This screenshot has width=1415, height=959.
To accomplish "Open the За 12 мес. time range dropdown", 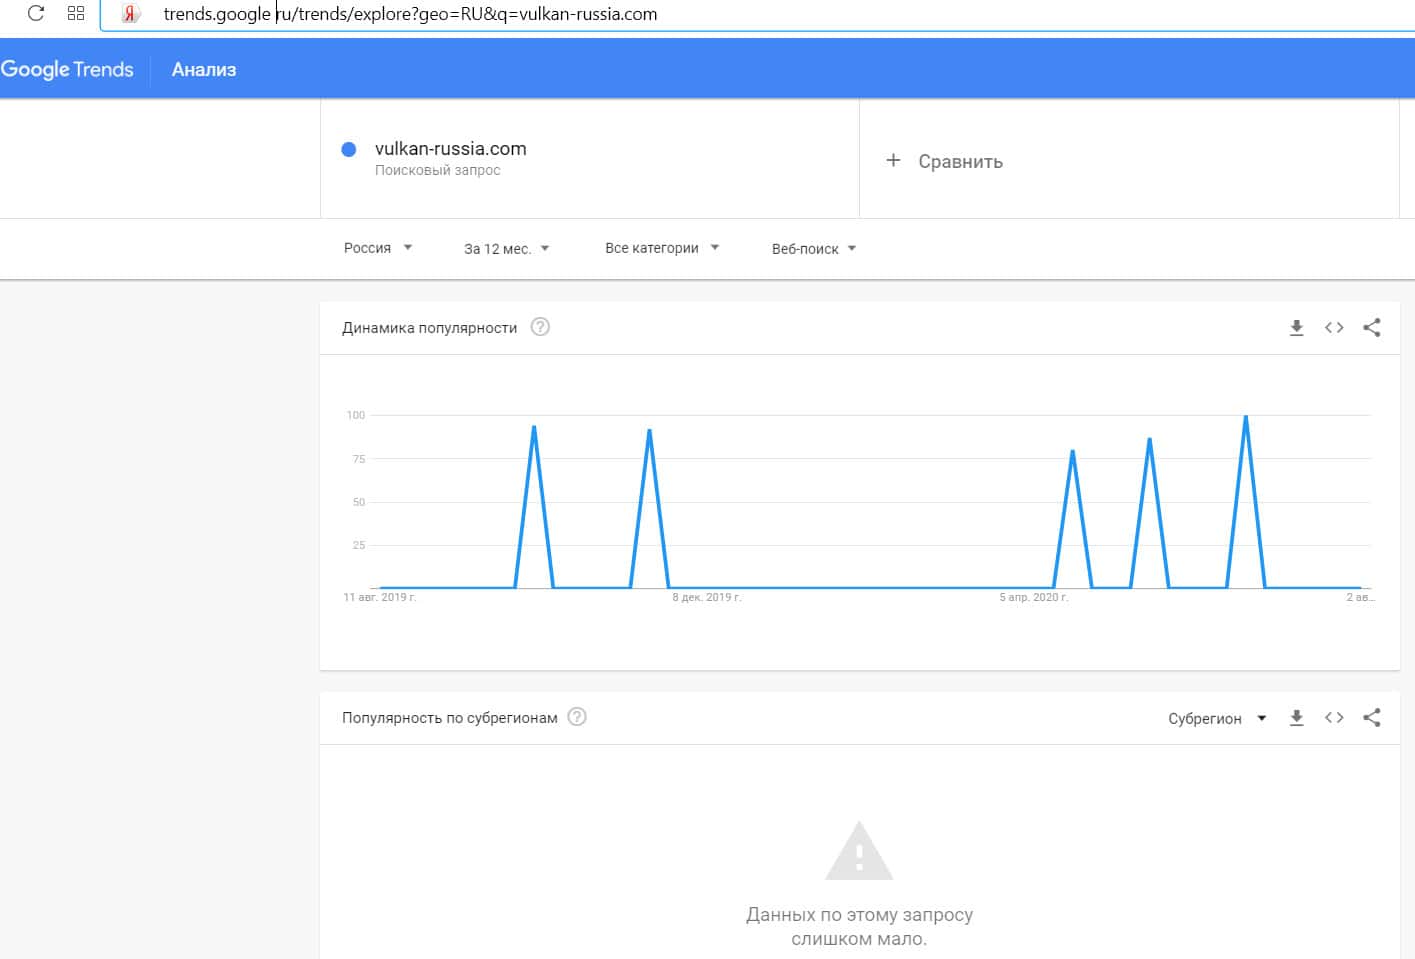I will coord(507,249).
